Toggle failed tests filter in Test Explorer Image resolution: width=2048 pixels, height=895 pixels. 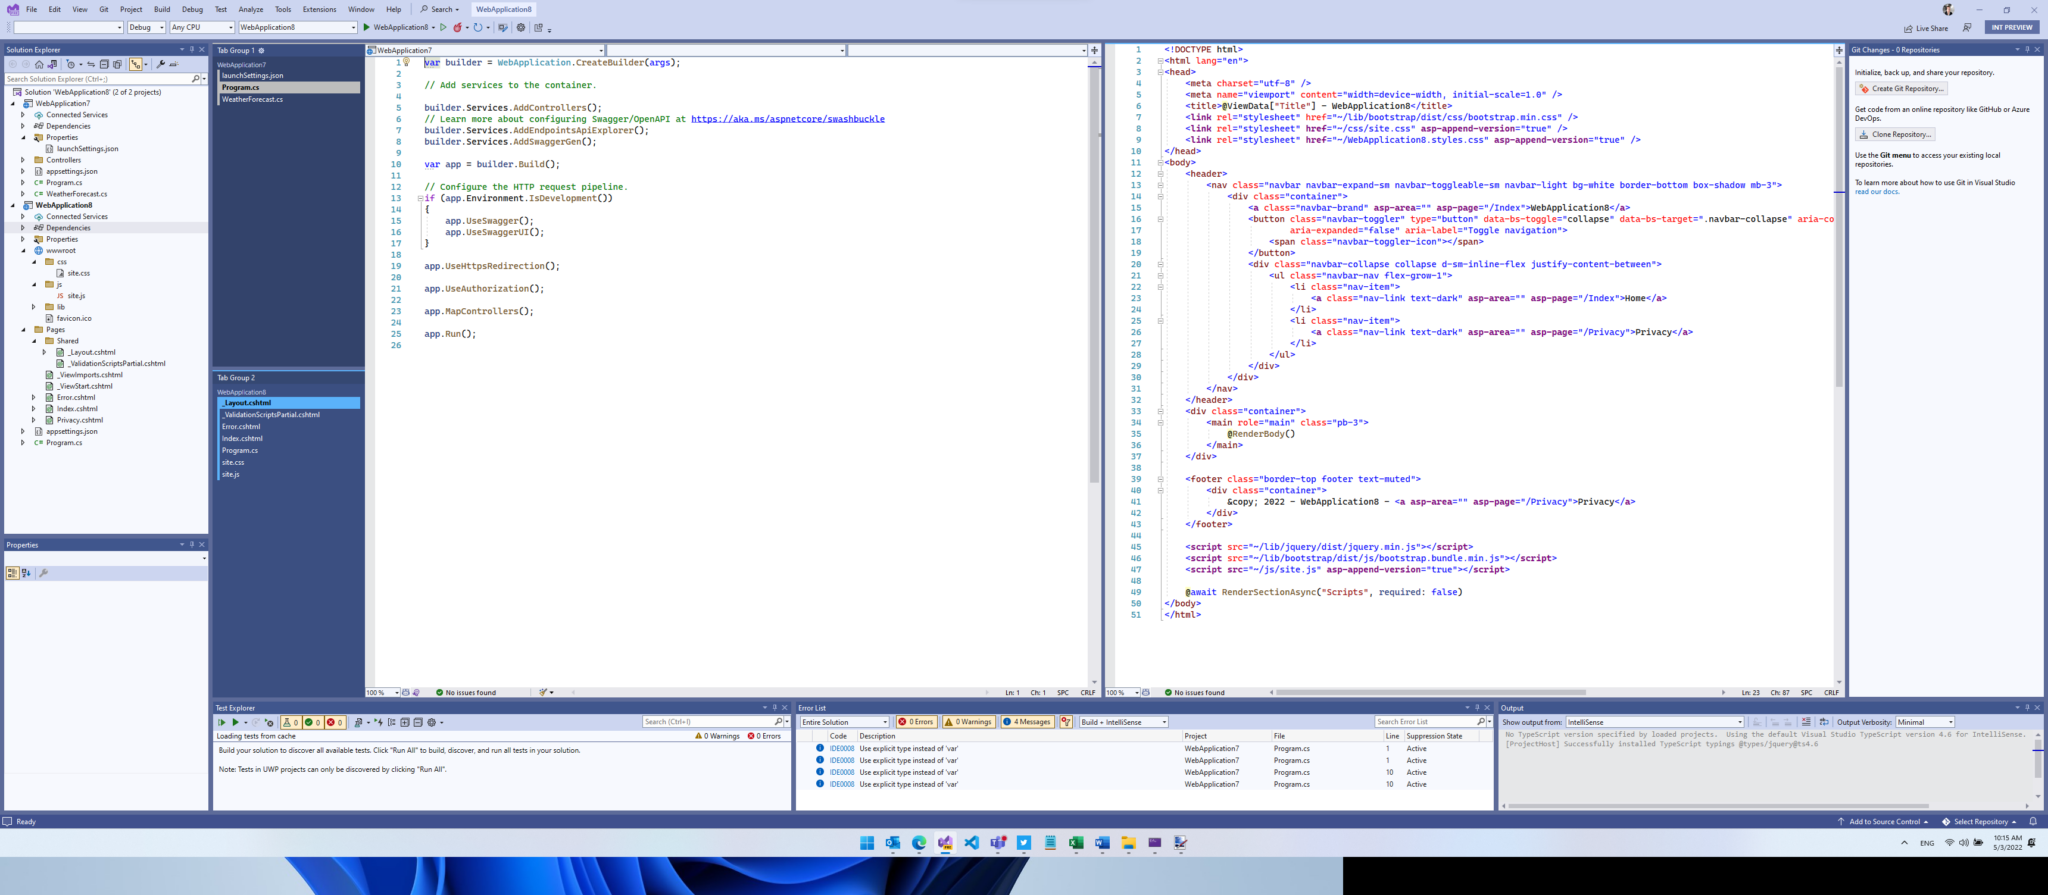point(335,722)
